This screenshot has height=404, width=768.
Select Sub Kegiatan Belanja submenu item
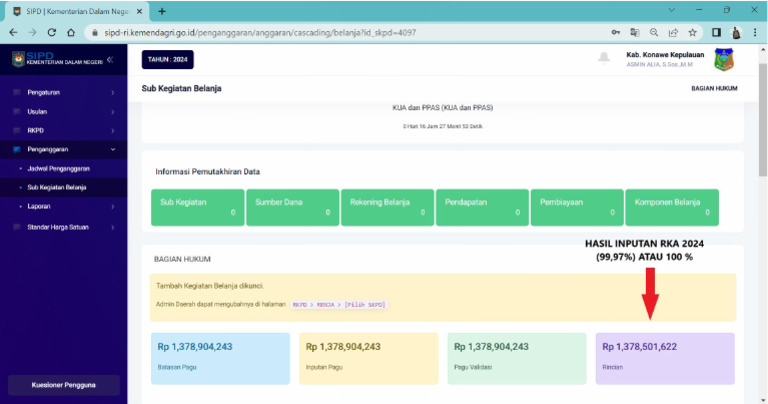tap(56, 187)
